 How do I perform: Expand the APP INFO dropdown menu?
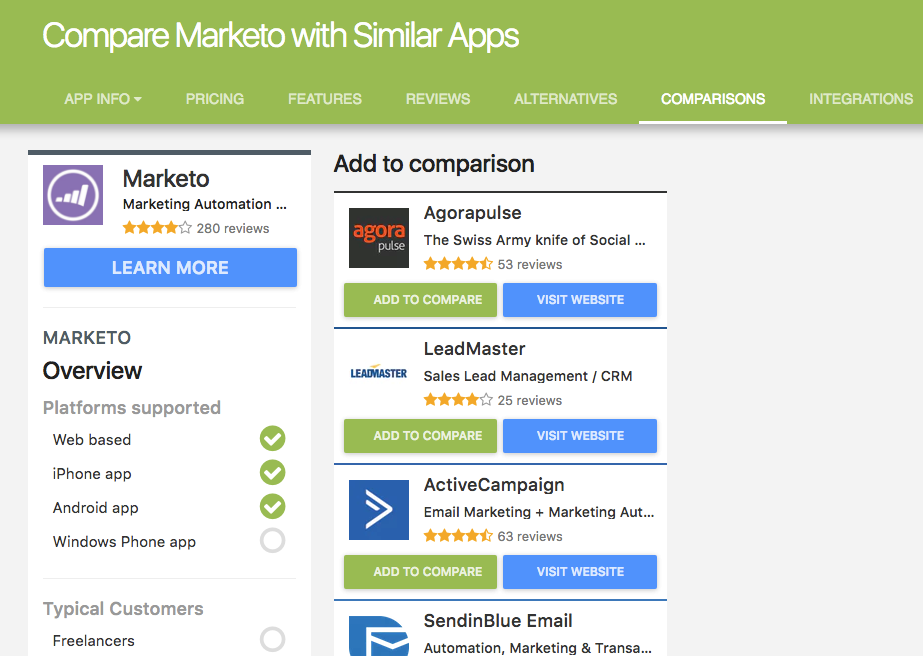pyautogui.click(x=103, y=99)
